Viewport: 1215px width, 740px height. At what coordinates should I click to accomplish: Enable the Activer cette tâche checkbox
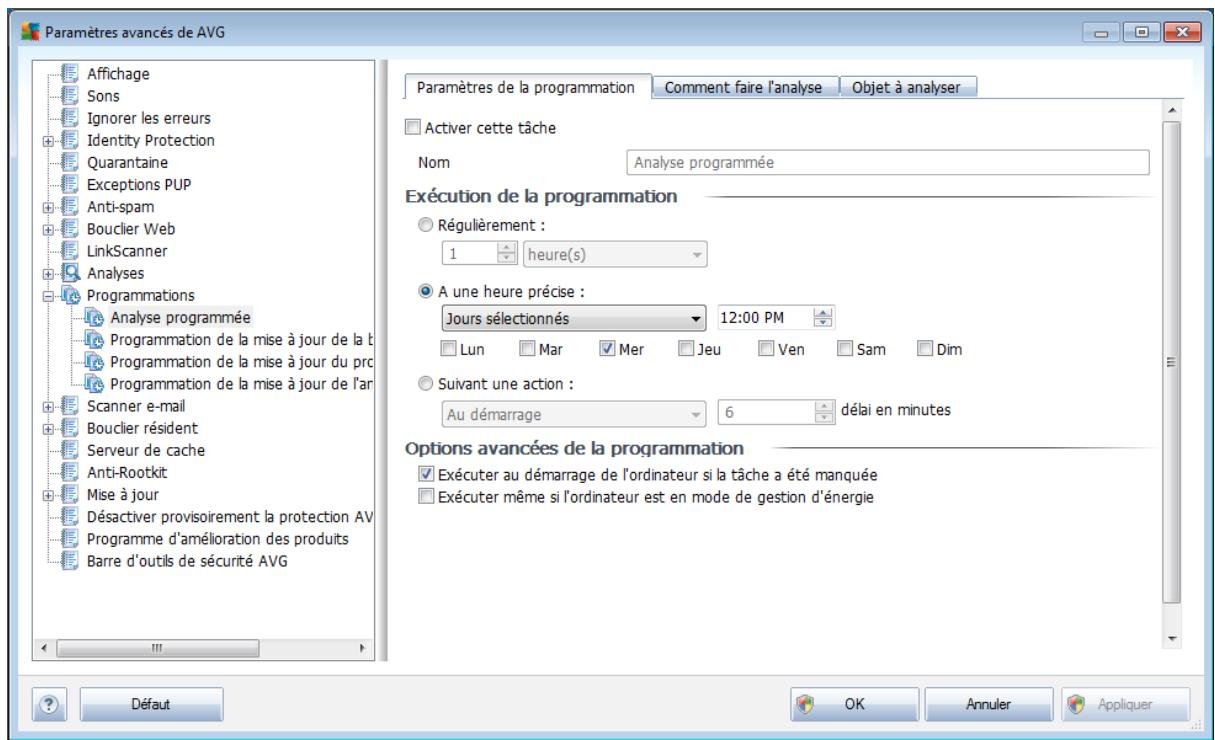pos(411,128)
